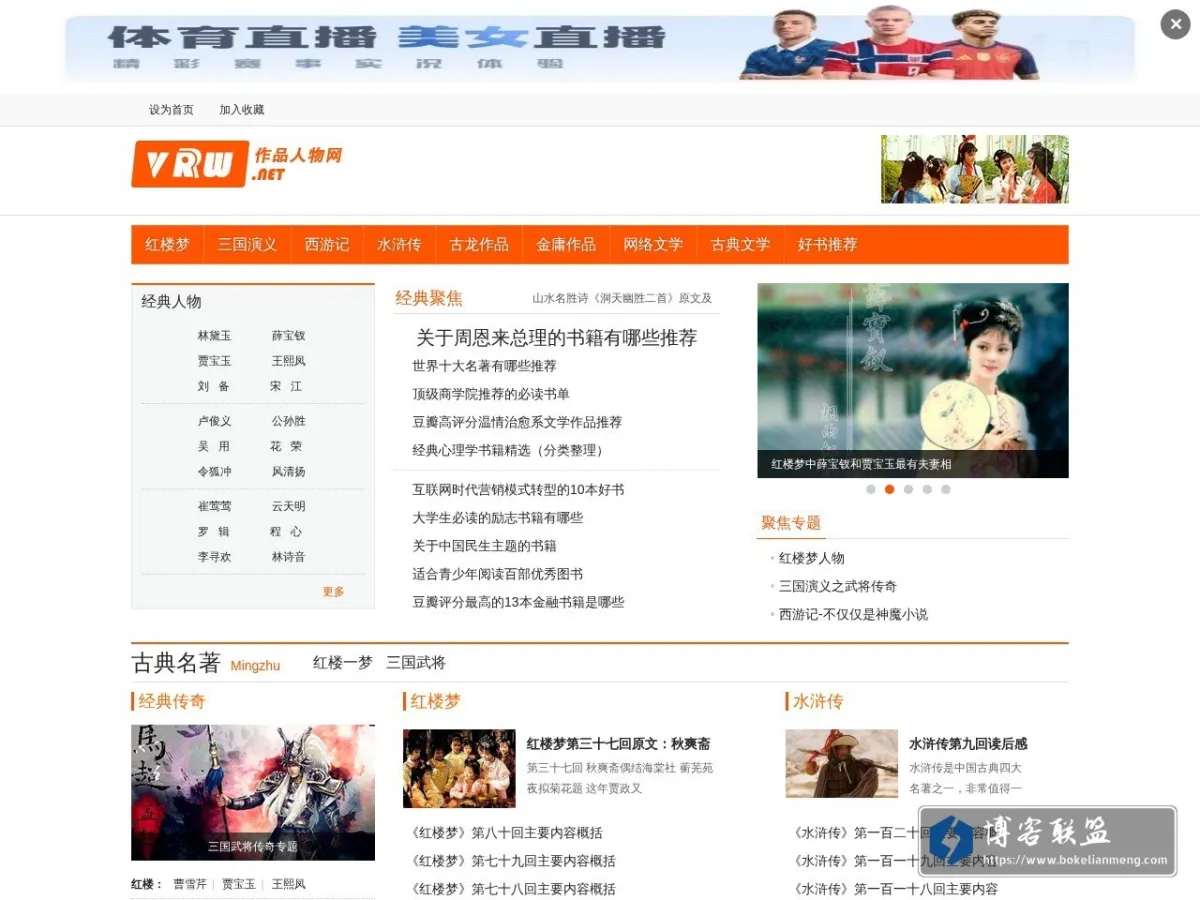Open the 金庸作品 navigation menu item
1200x900 pixels.
coord(566,244)
